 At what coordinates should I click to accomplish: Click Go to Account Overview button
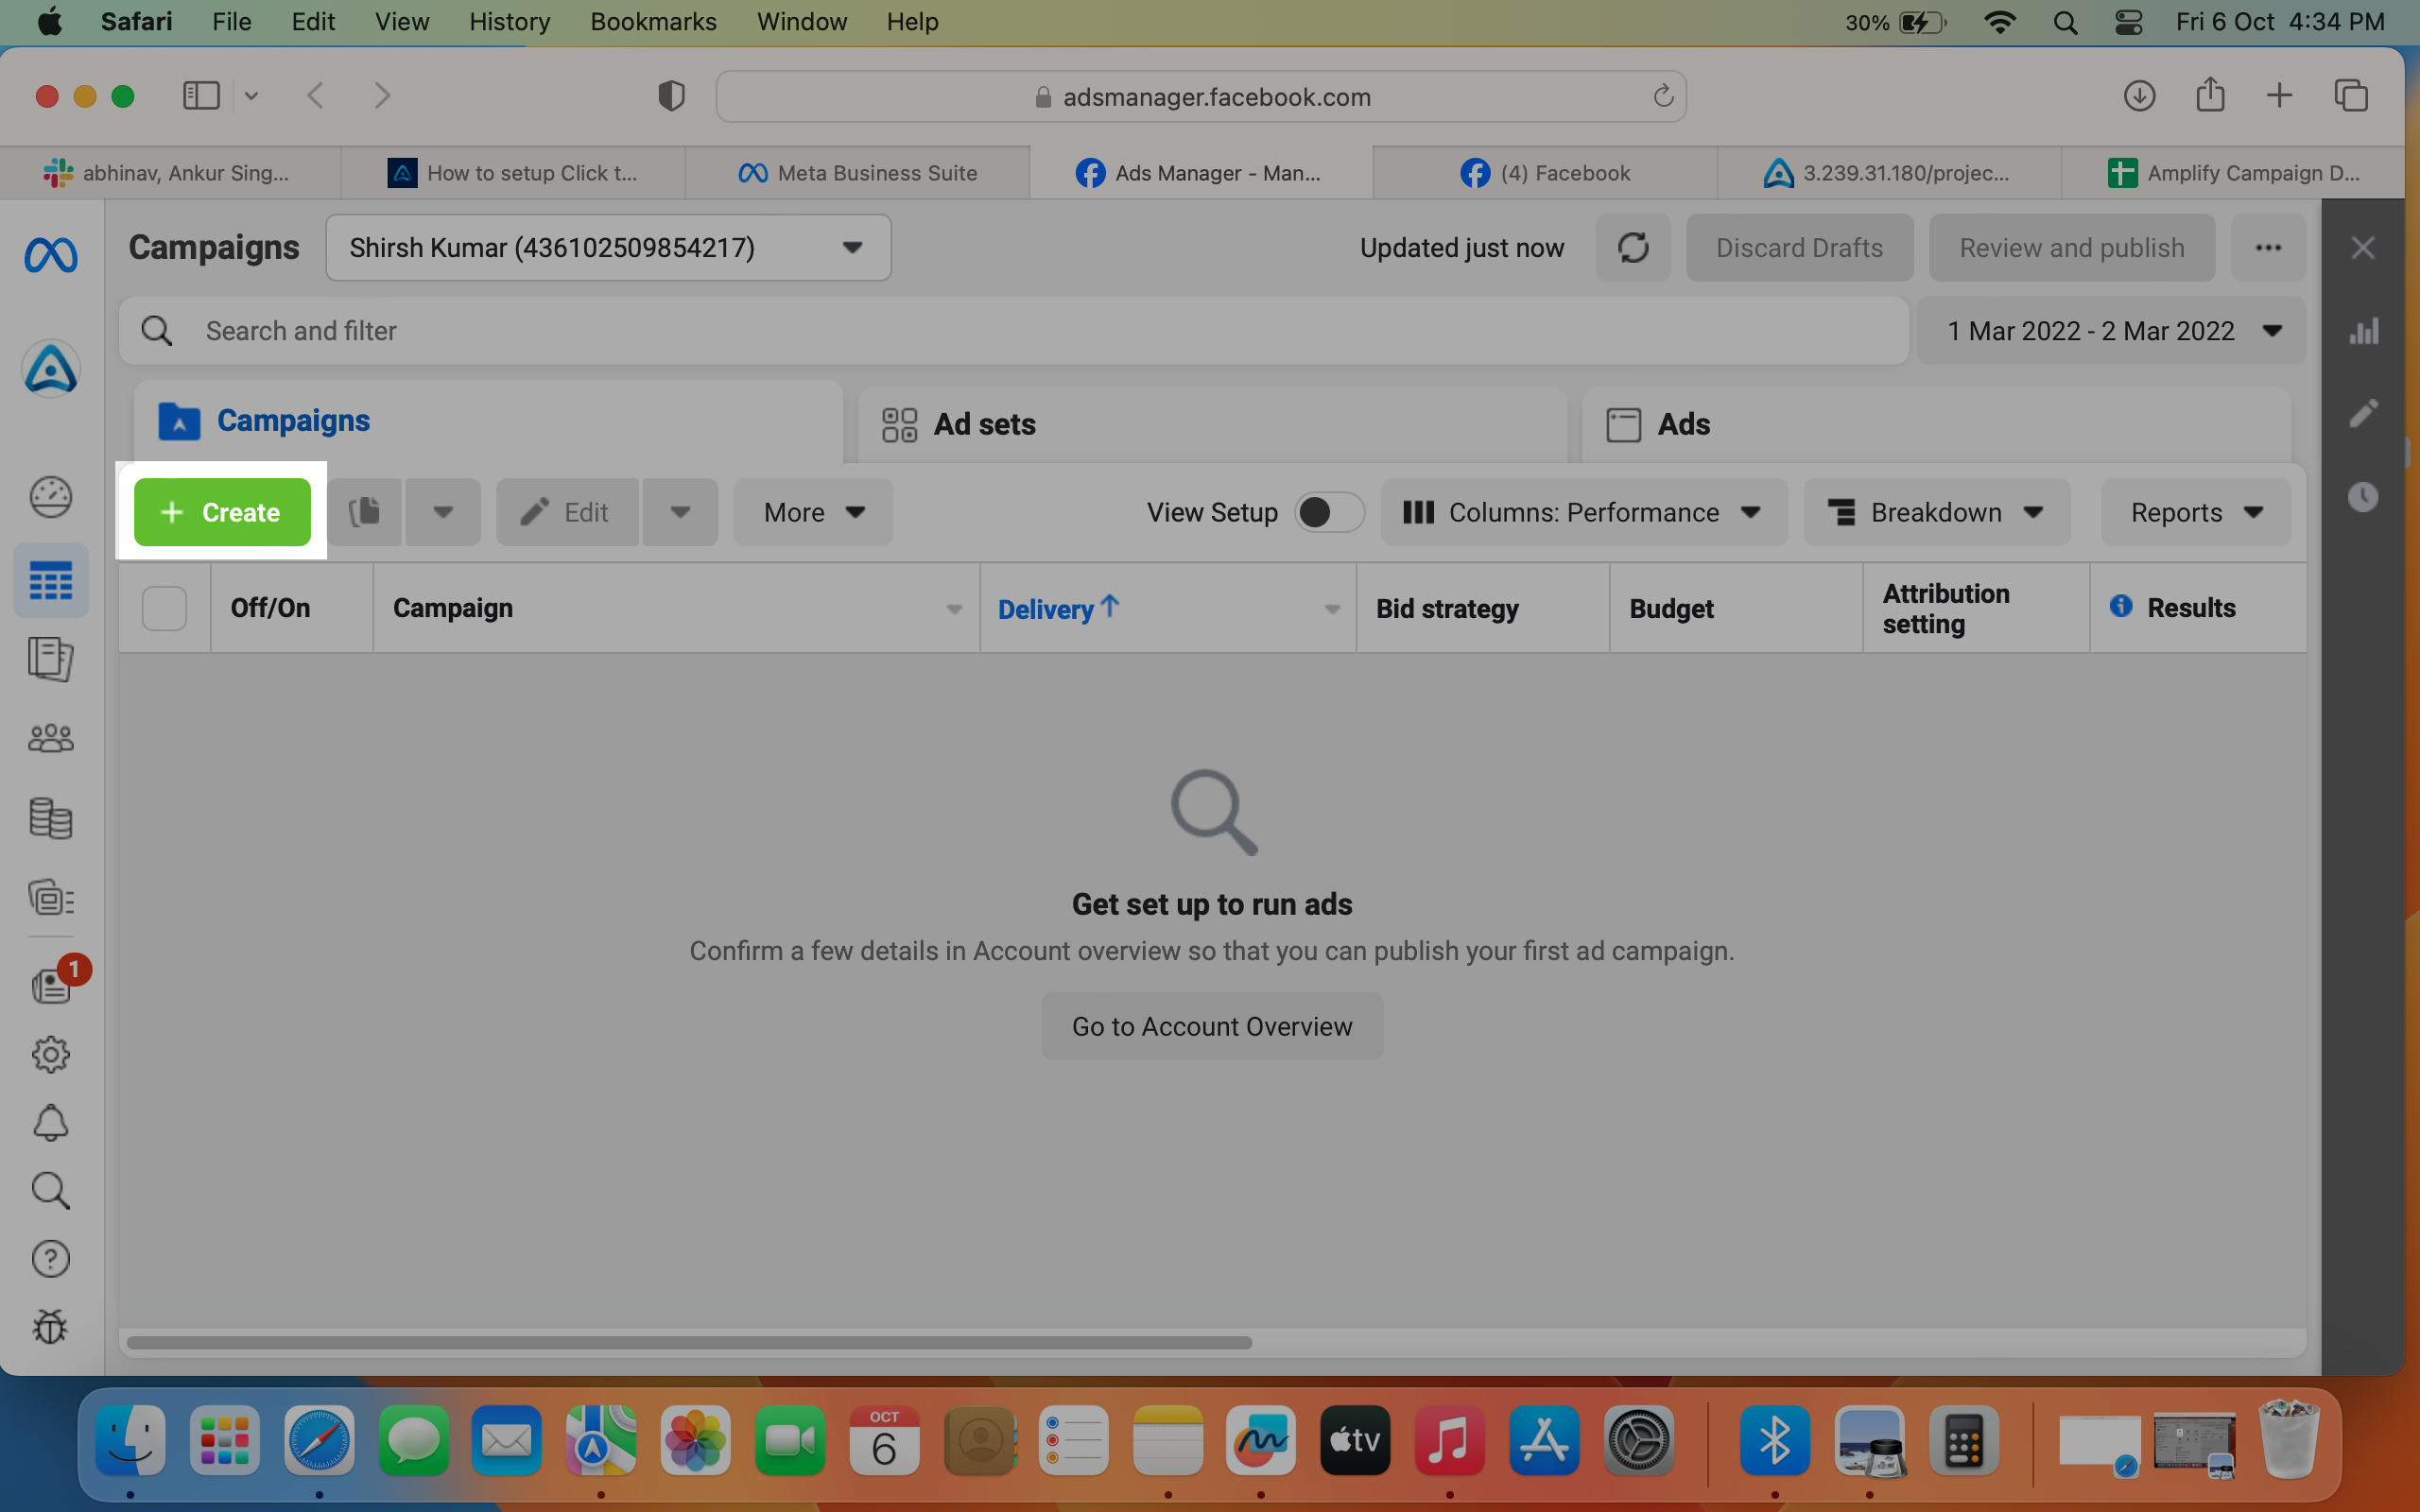[x=1212, y=1026]
